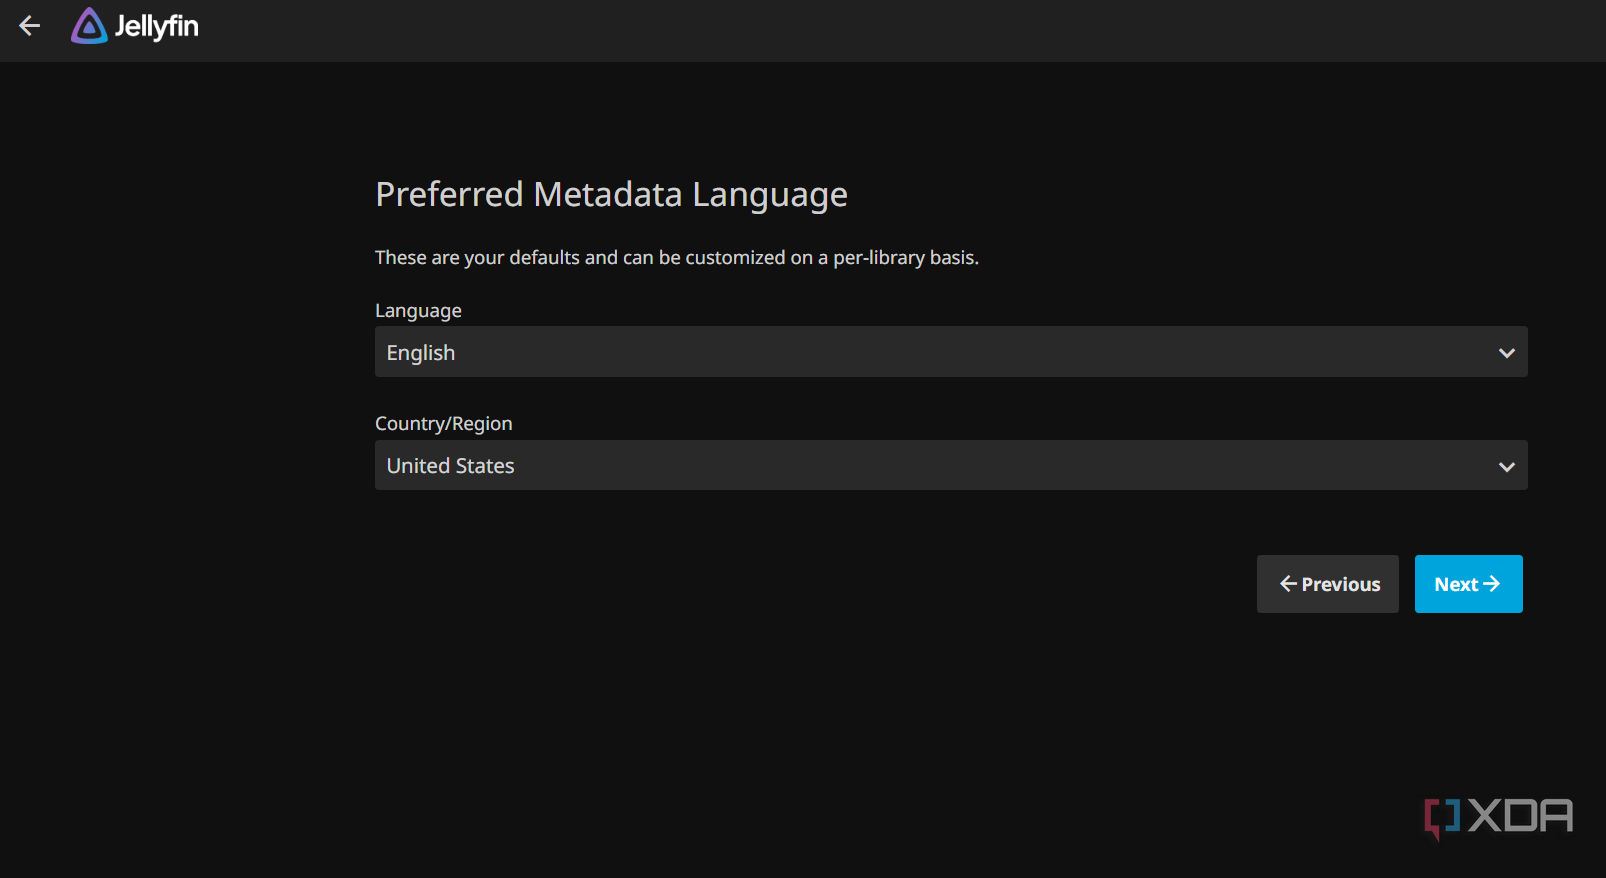Image resolution: width=1606 pixels, height=878 pixels.
Task: Go back using the header back arrow
Action: [30, 26]
